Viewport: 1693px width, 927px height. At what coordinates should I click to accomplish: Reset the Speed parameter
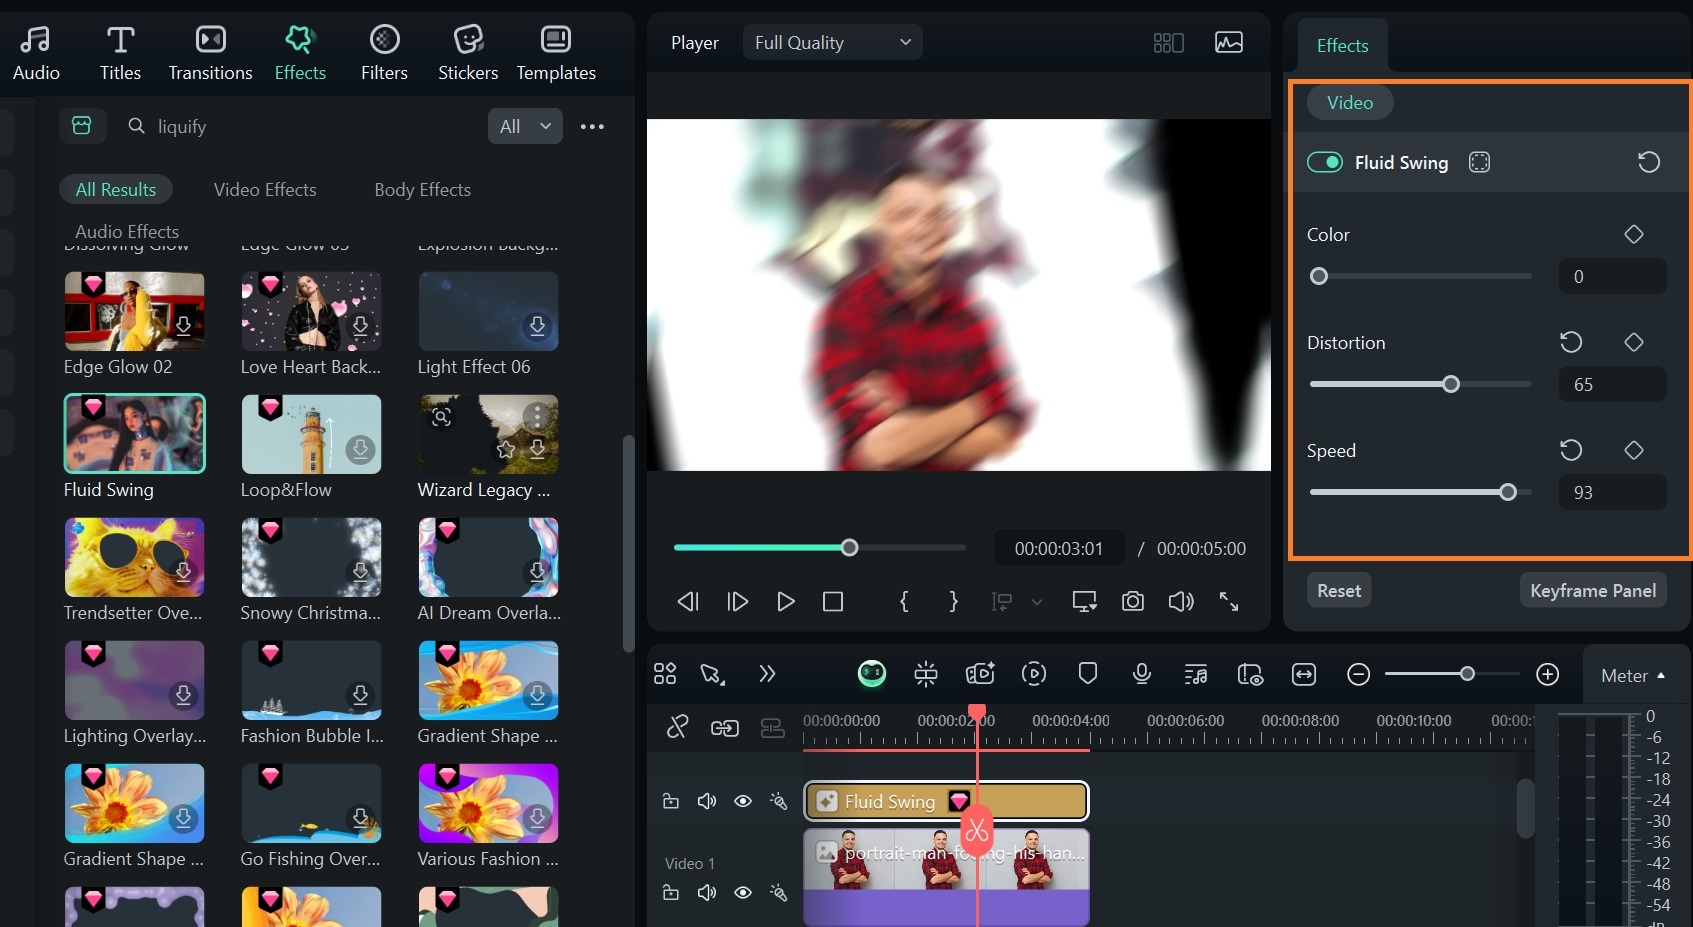tap(1571, 450)
